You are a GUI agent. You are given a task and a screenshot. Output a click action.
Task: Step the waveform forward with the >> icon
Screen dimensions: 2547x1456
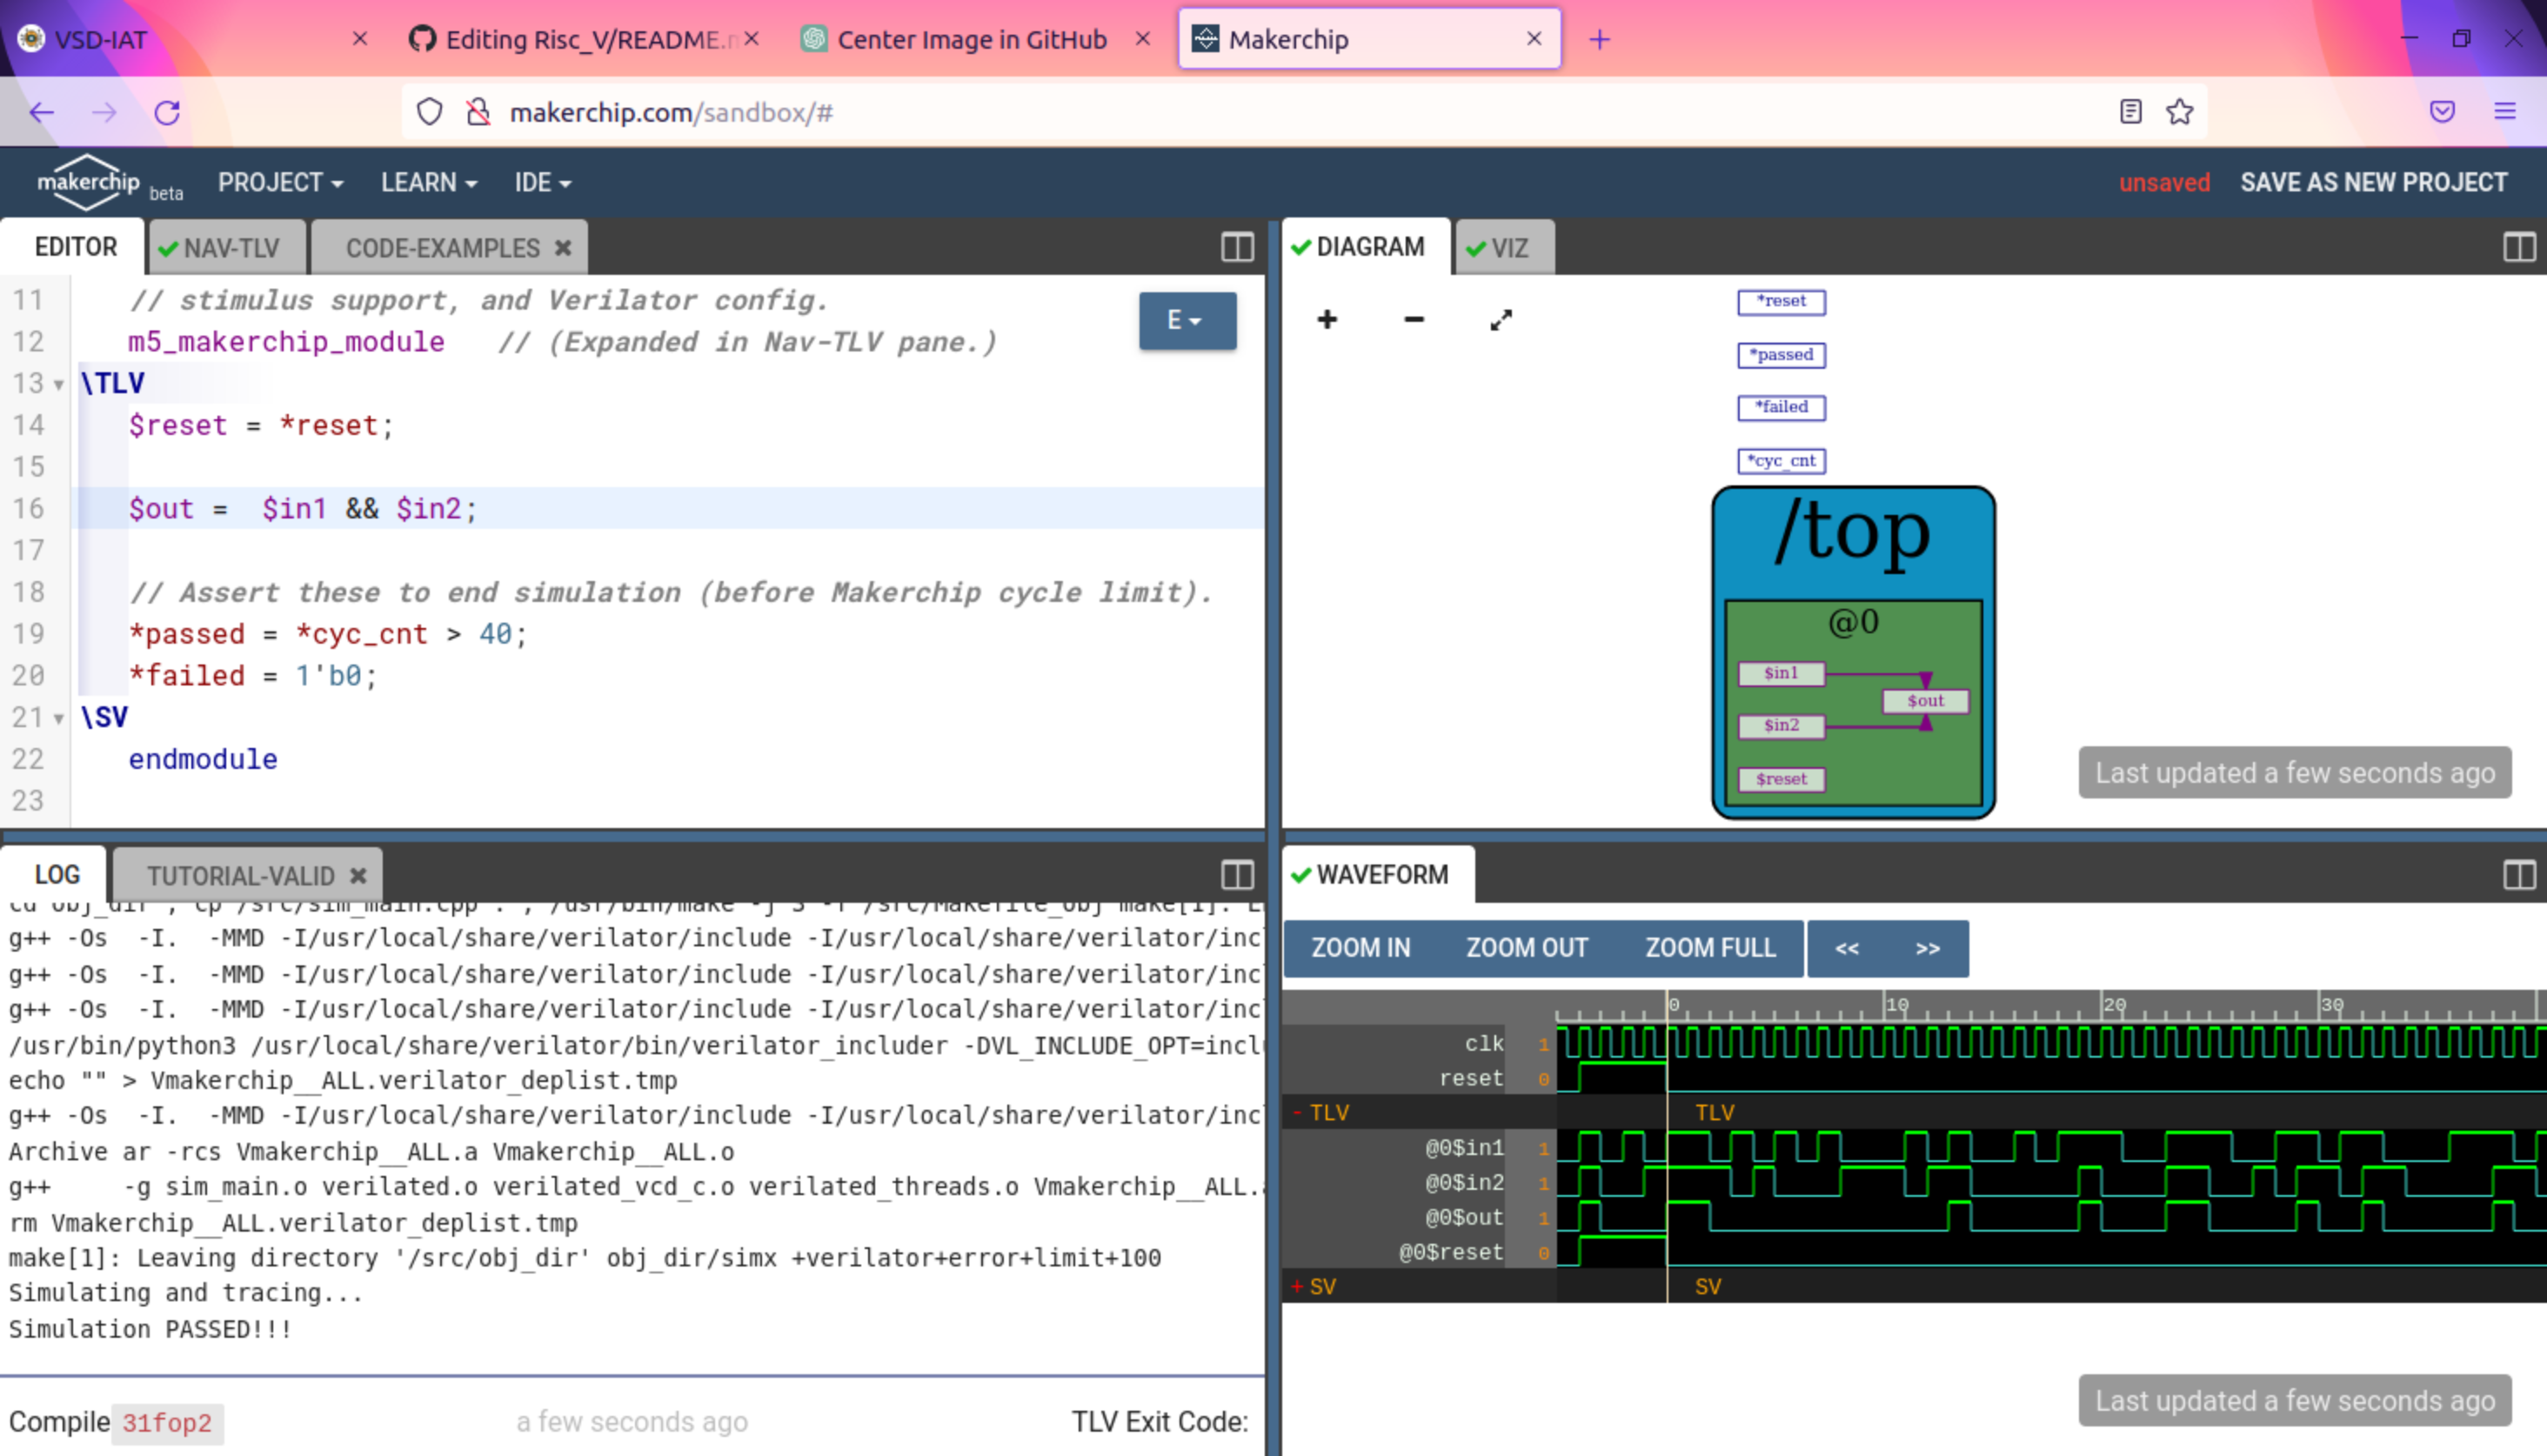[1926, 948]
